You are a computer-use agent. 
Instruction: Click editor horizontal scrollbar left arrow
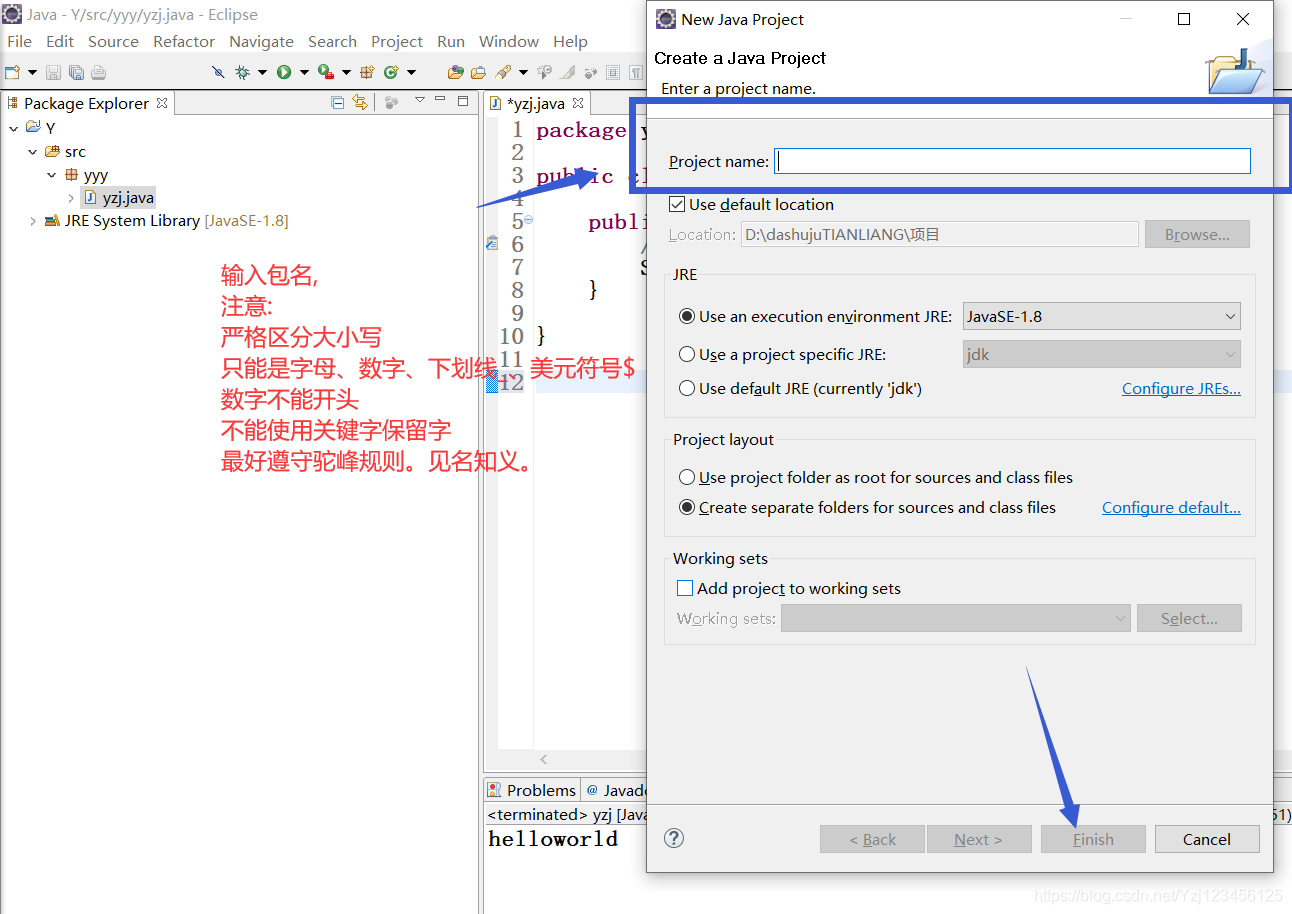pos(543,760)
